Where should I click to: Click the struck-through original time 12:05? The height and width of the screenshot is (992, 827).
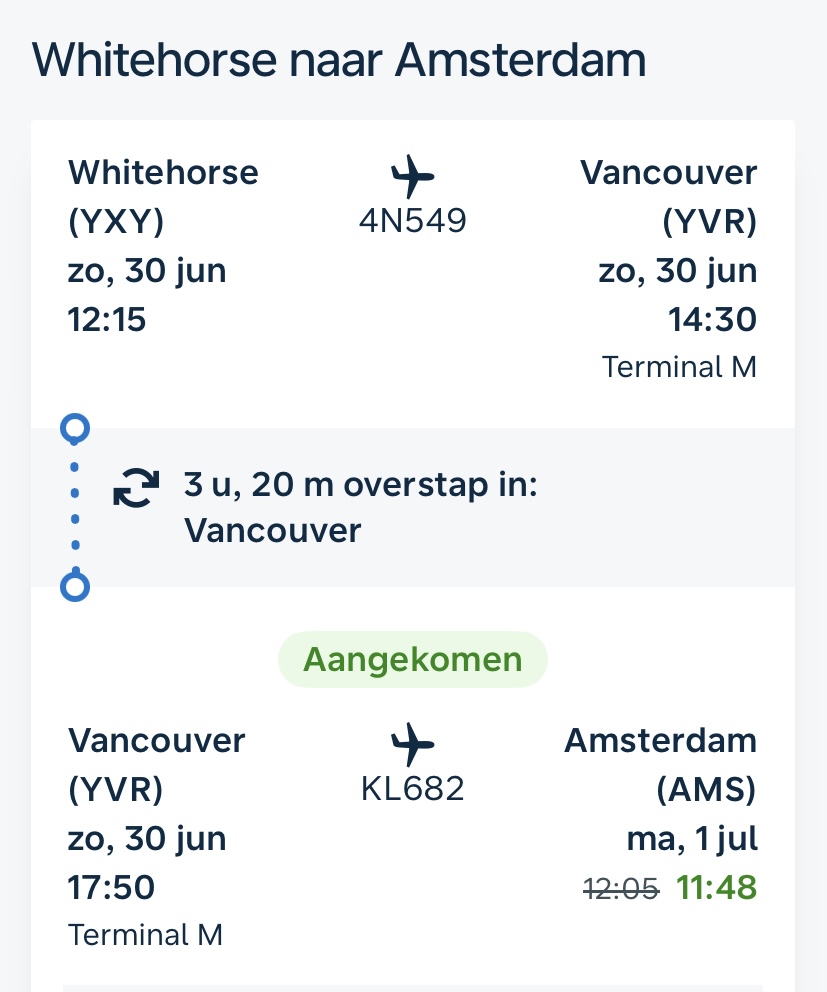(x=621, y=889)
